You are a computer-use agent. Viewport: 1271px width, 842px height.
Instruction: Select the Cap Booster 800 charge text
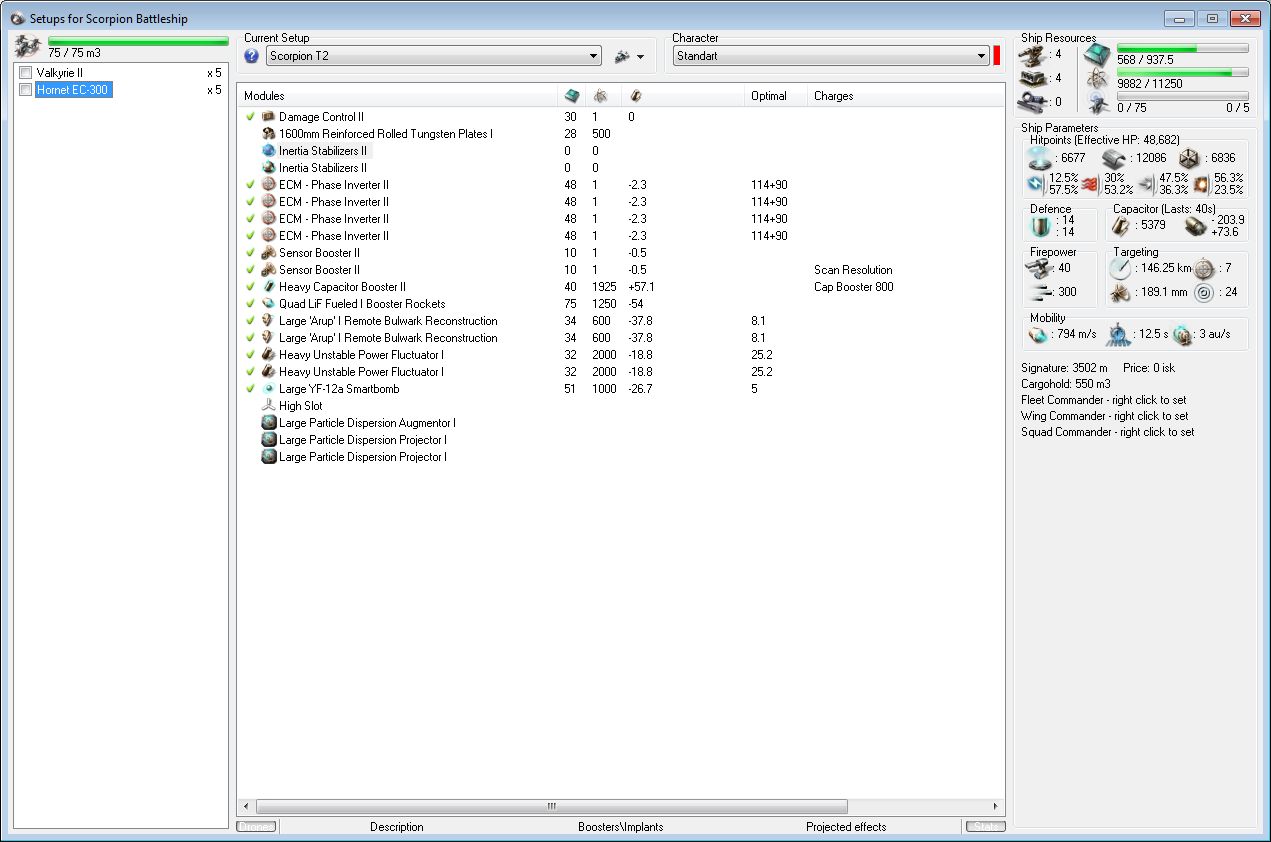tap(853, 287)
